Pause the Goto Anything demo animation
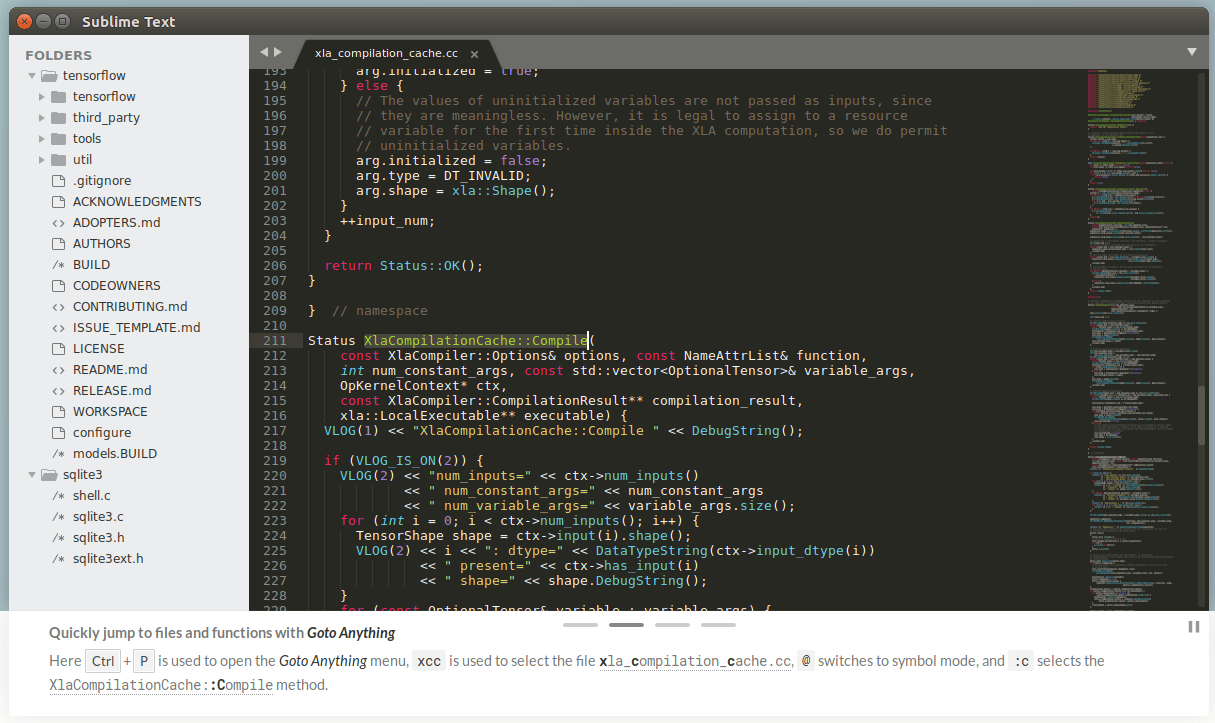Viewport: 1215px width, 723px height. (1192, 627)
